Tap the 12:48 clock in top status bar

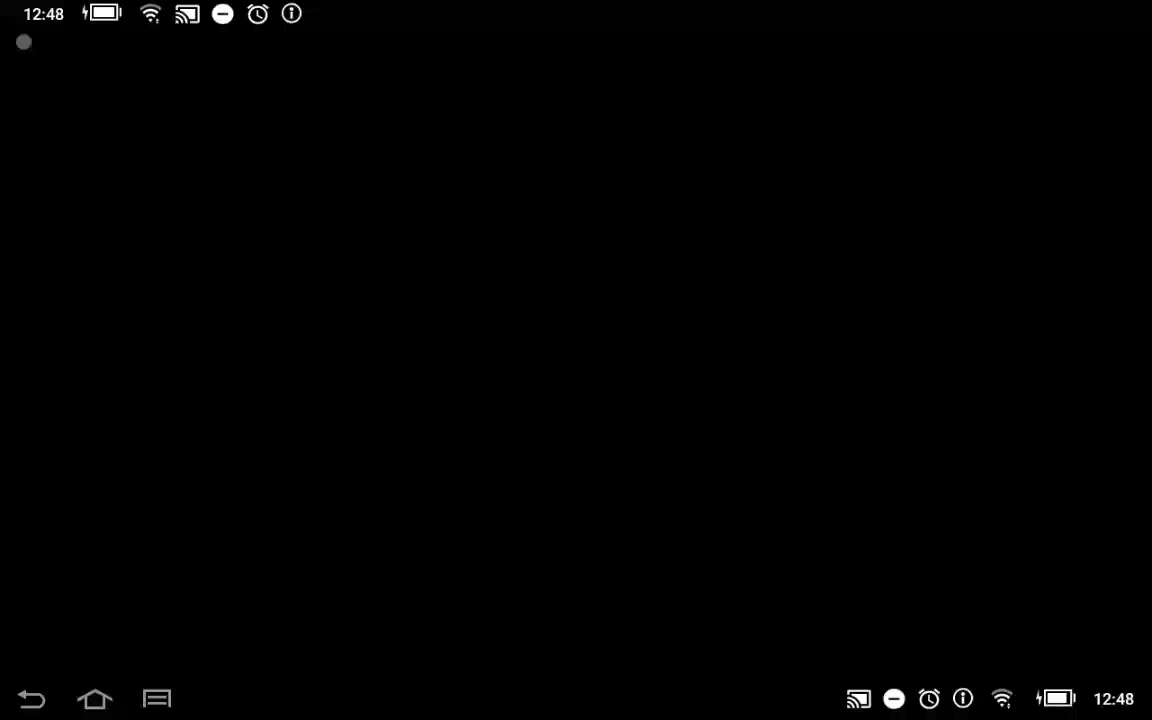(43, 14)
